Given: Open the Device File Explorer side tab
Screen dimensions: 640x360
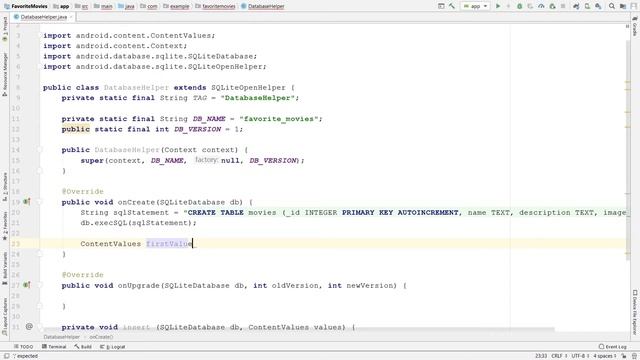Looking at the screenshot, I should point(635,313).
